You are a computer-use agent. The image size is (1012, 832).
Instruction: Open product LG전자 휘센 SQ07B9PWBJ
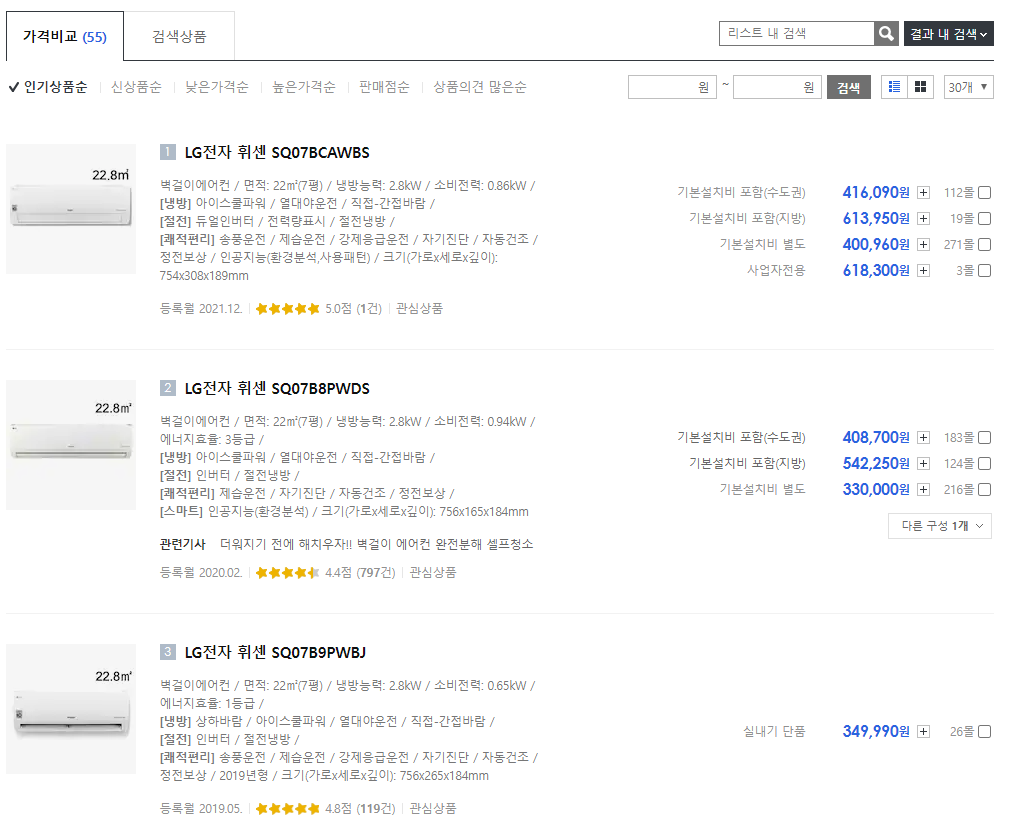click(275, 653)
